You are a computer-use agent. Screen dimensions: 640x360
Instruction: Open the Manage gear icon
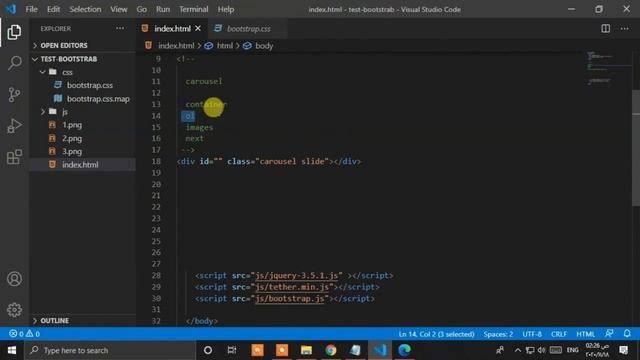pyautogui.click(x=14, y=310)
